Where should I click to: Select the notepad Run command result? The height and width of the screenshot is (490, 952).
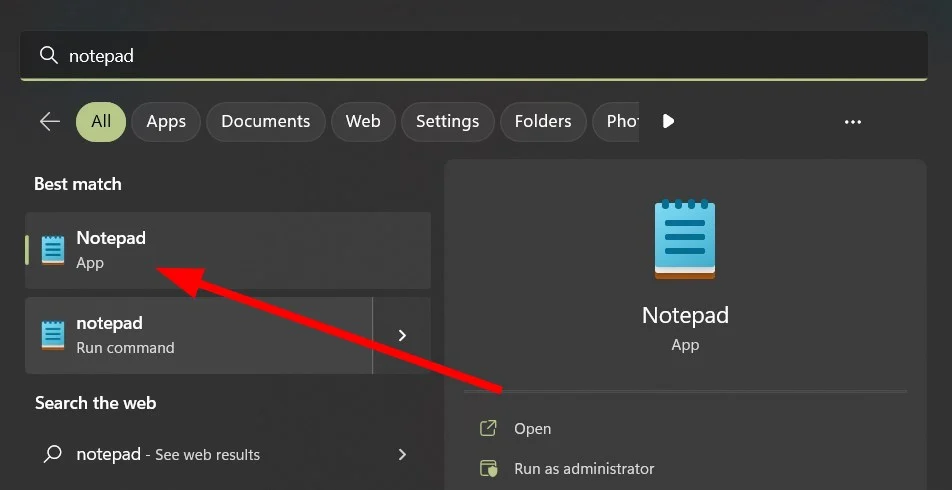[199, 335]
